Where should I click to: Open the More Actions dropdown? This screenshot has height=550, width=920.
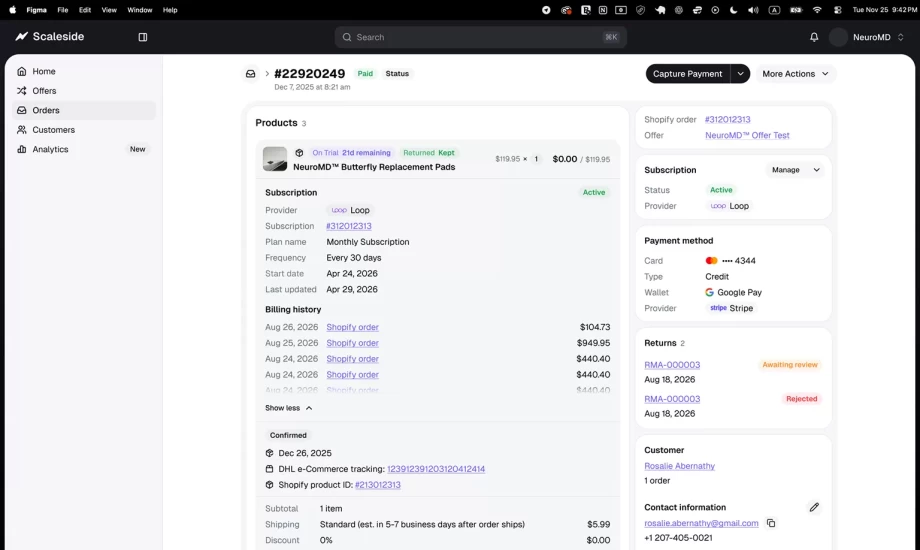795,74
